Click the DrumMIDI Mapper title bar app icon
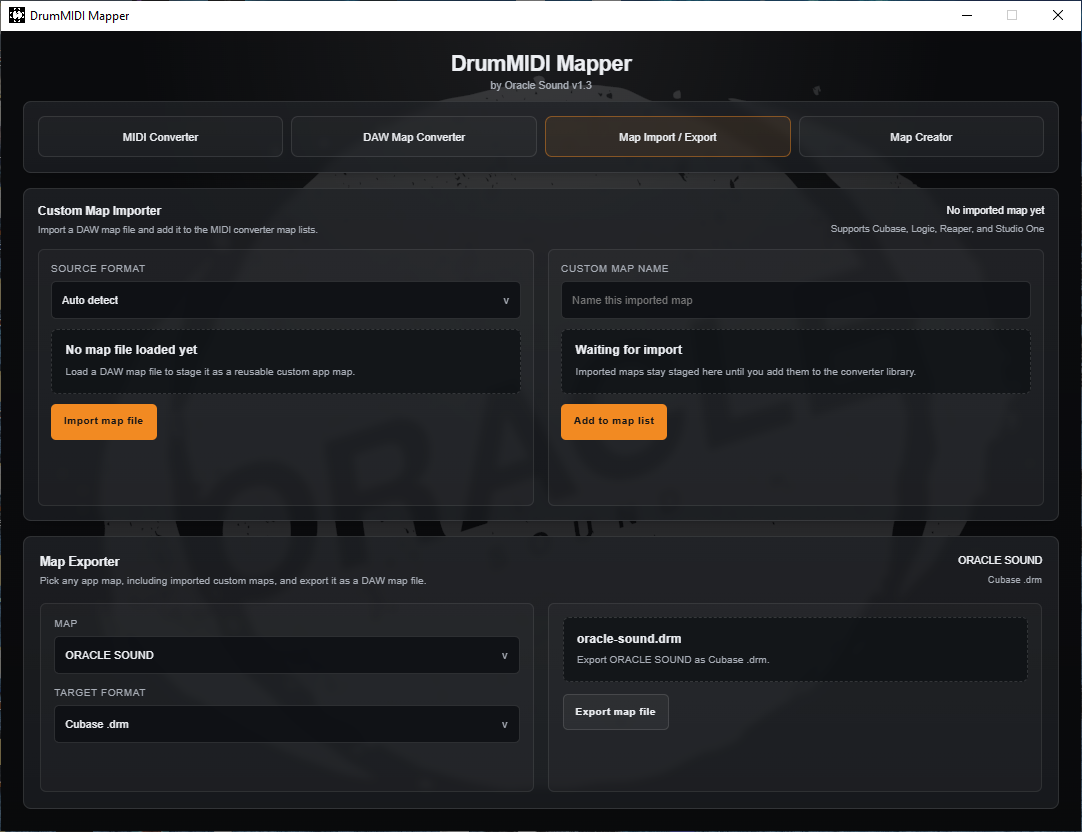Image resolution: width=1082 pixels, height=832 pixels. coord(16,15)
